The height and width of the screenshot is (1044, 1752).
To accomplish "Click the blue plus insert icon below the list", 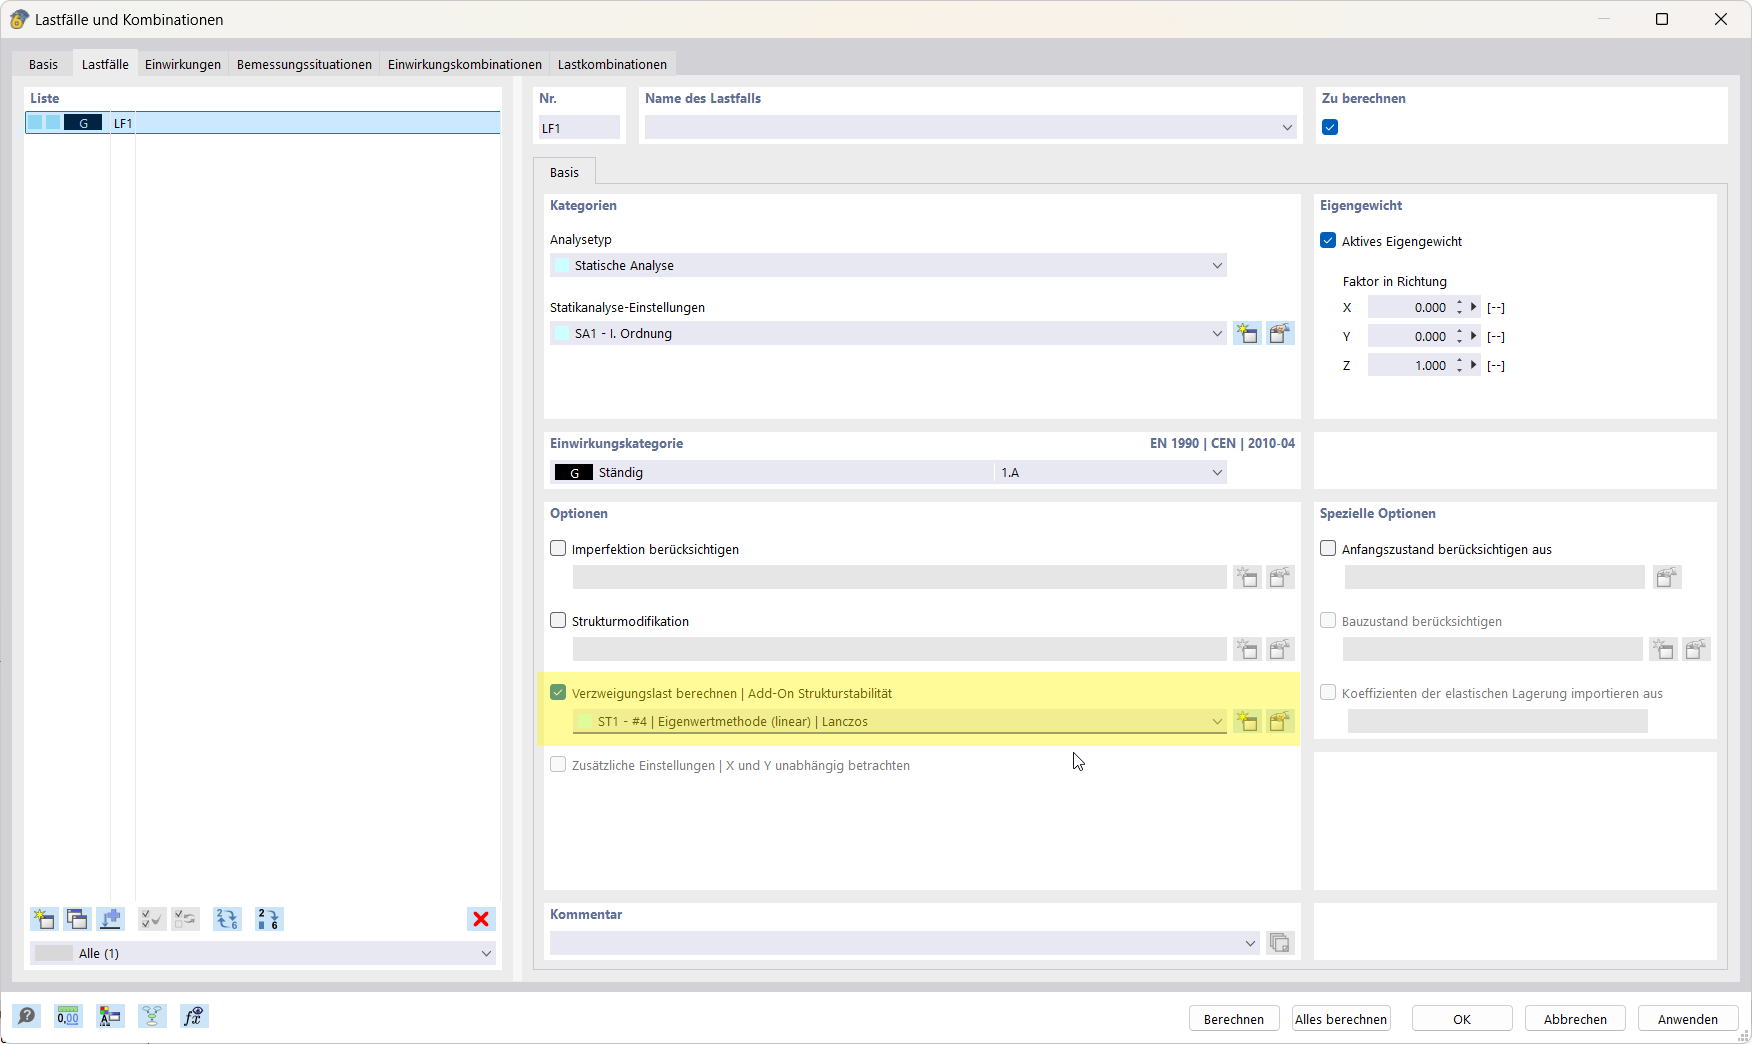I will (110, 919).
